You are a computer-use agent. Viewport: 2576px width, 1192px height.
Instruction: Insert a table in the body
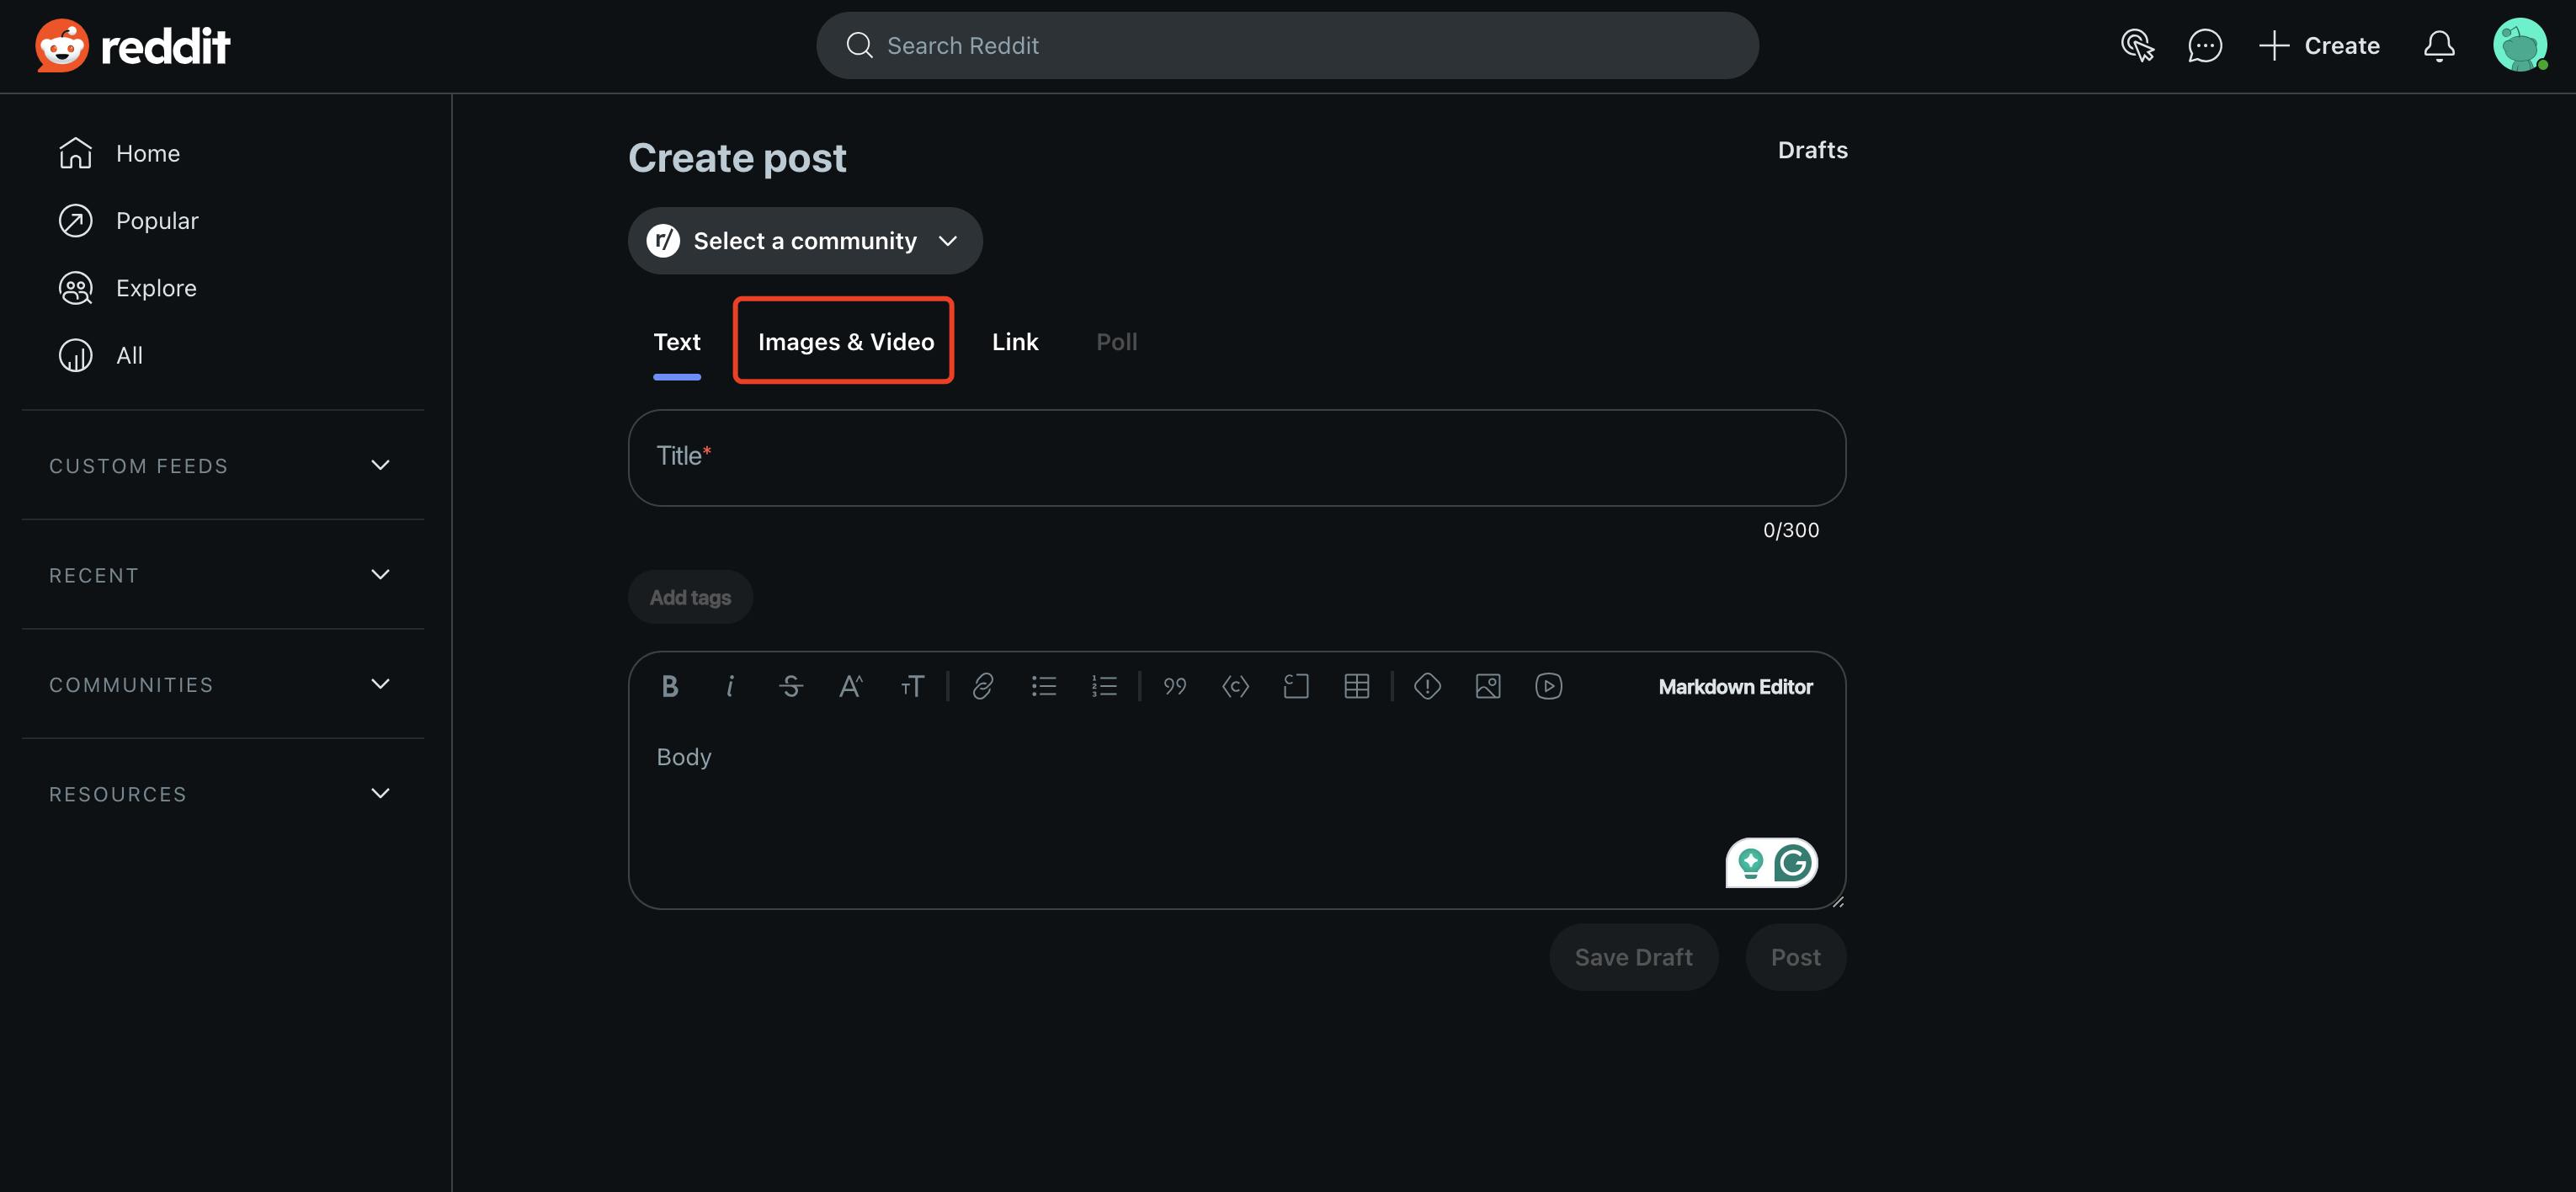[1356, 686]
